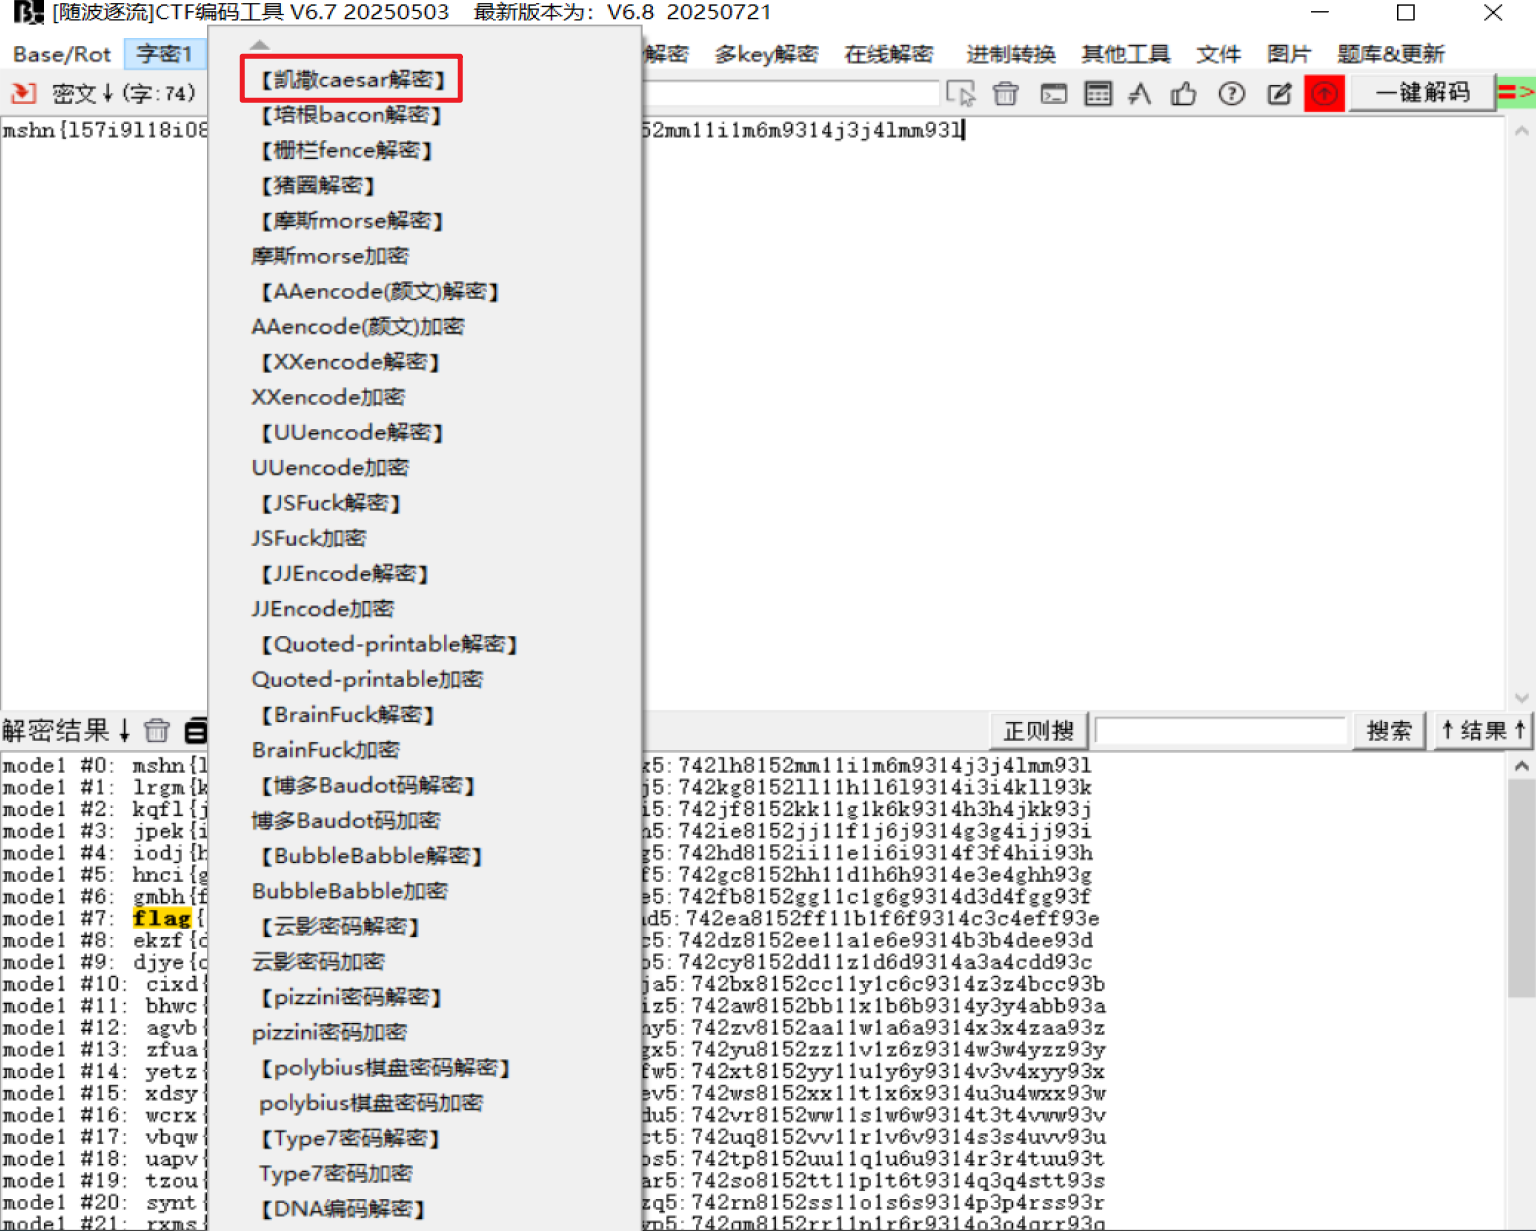Click the green arrow button at right edge

(x=1515, y=93)
